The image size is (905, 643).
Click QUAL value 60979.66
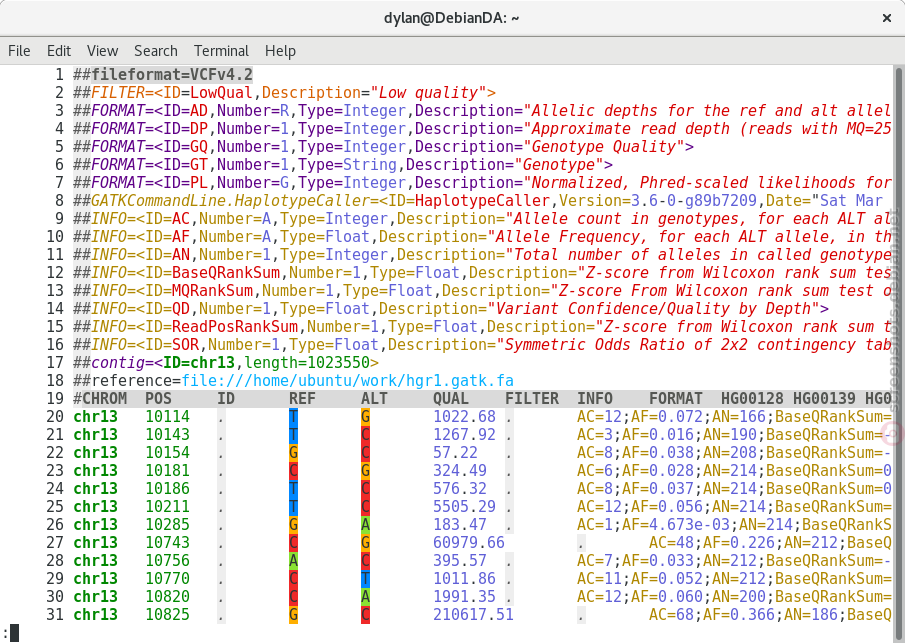(x=469, y=542)
